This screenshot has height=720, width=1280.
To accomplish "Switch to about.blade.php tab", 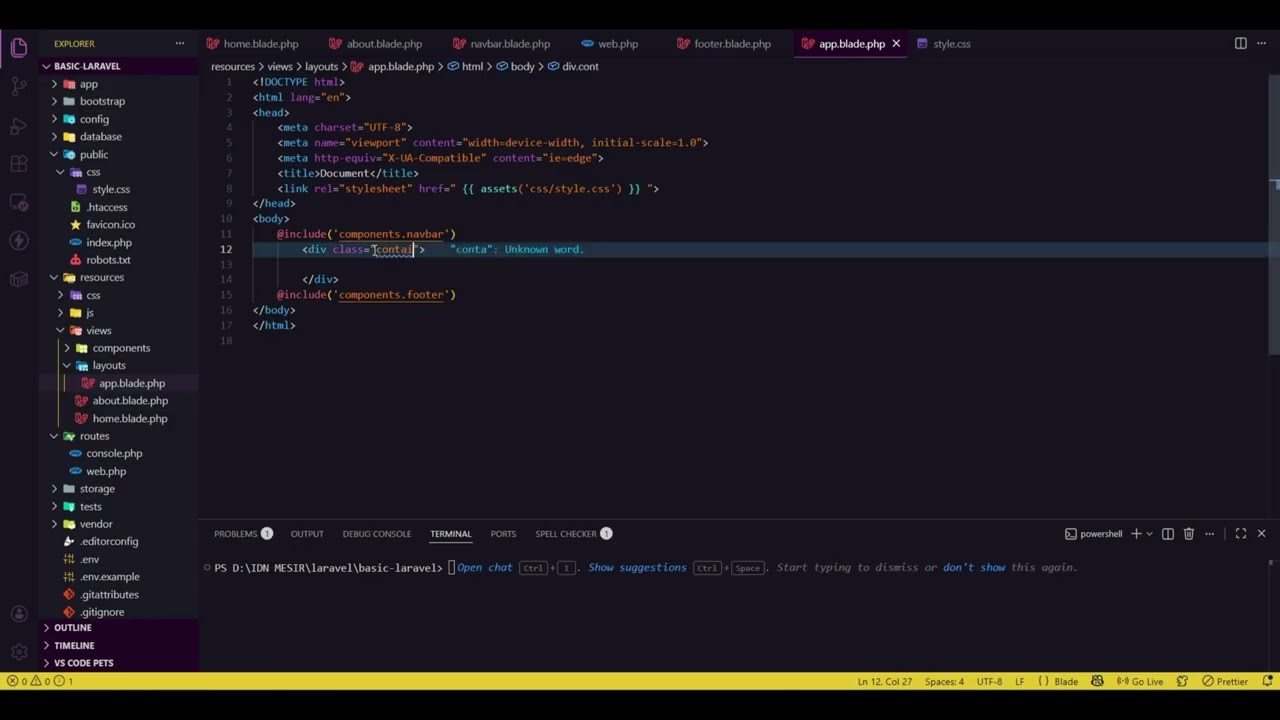I will [x=374, y=43].
